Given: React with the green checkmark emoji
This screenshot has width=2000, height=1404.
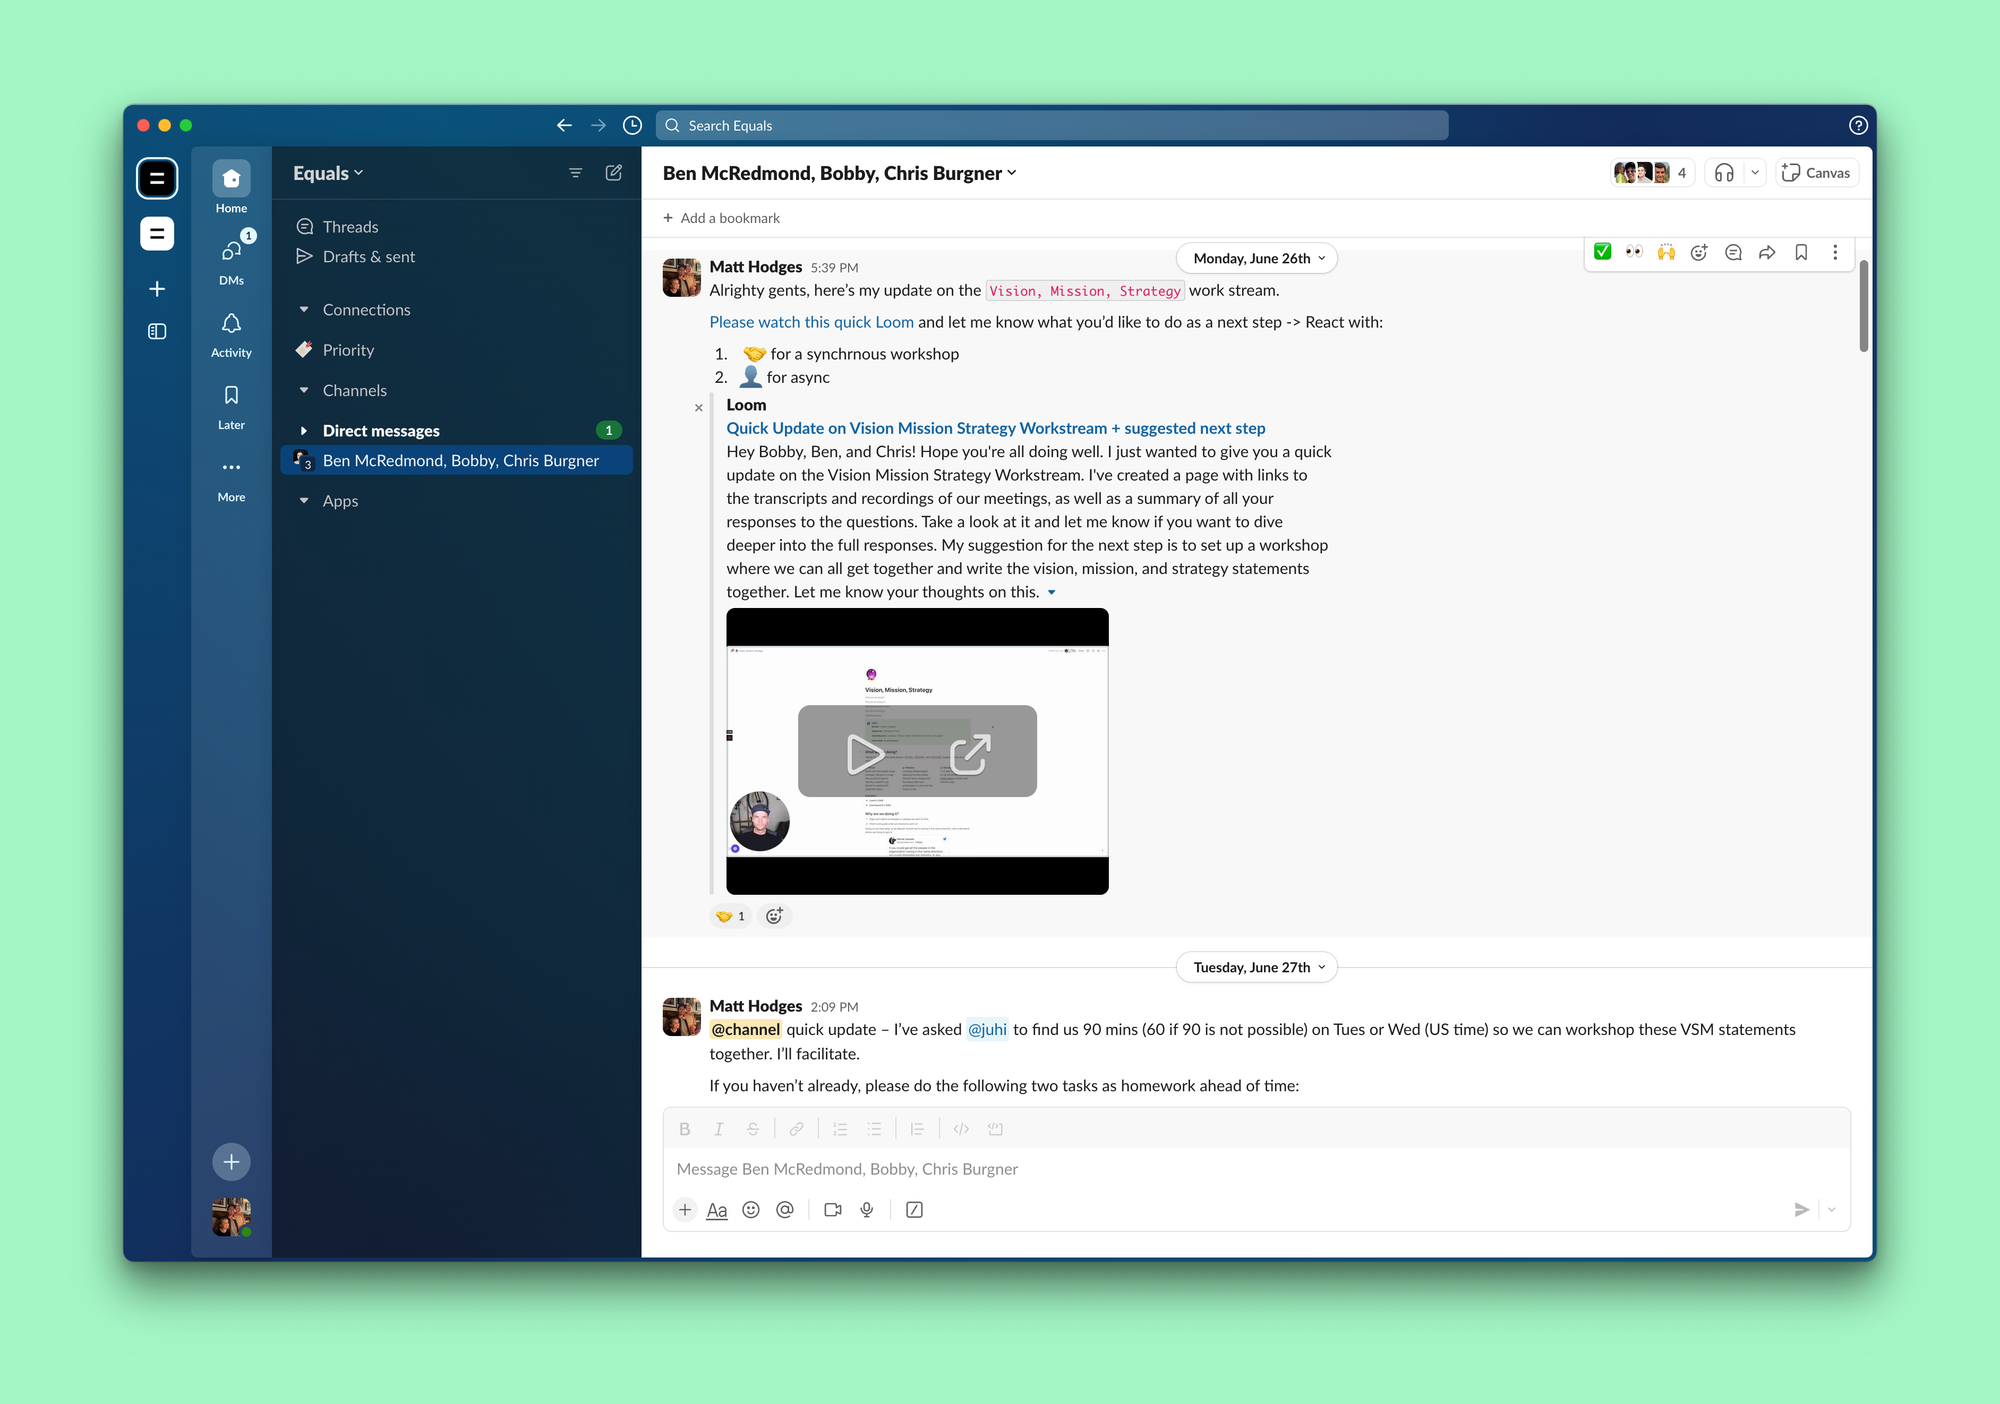Looking at the screenshot, I should tap(1602, 252).
